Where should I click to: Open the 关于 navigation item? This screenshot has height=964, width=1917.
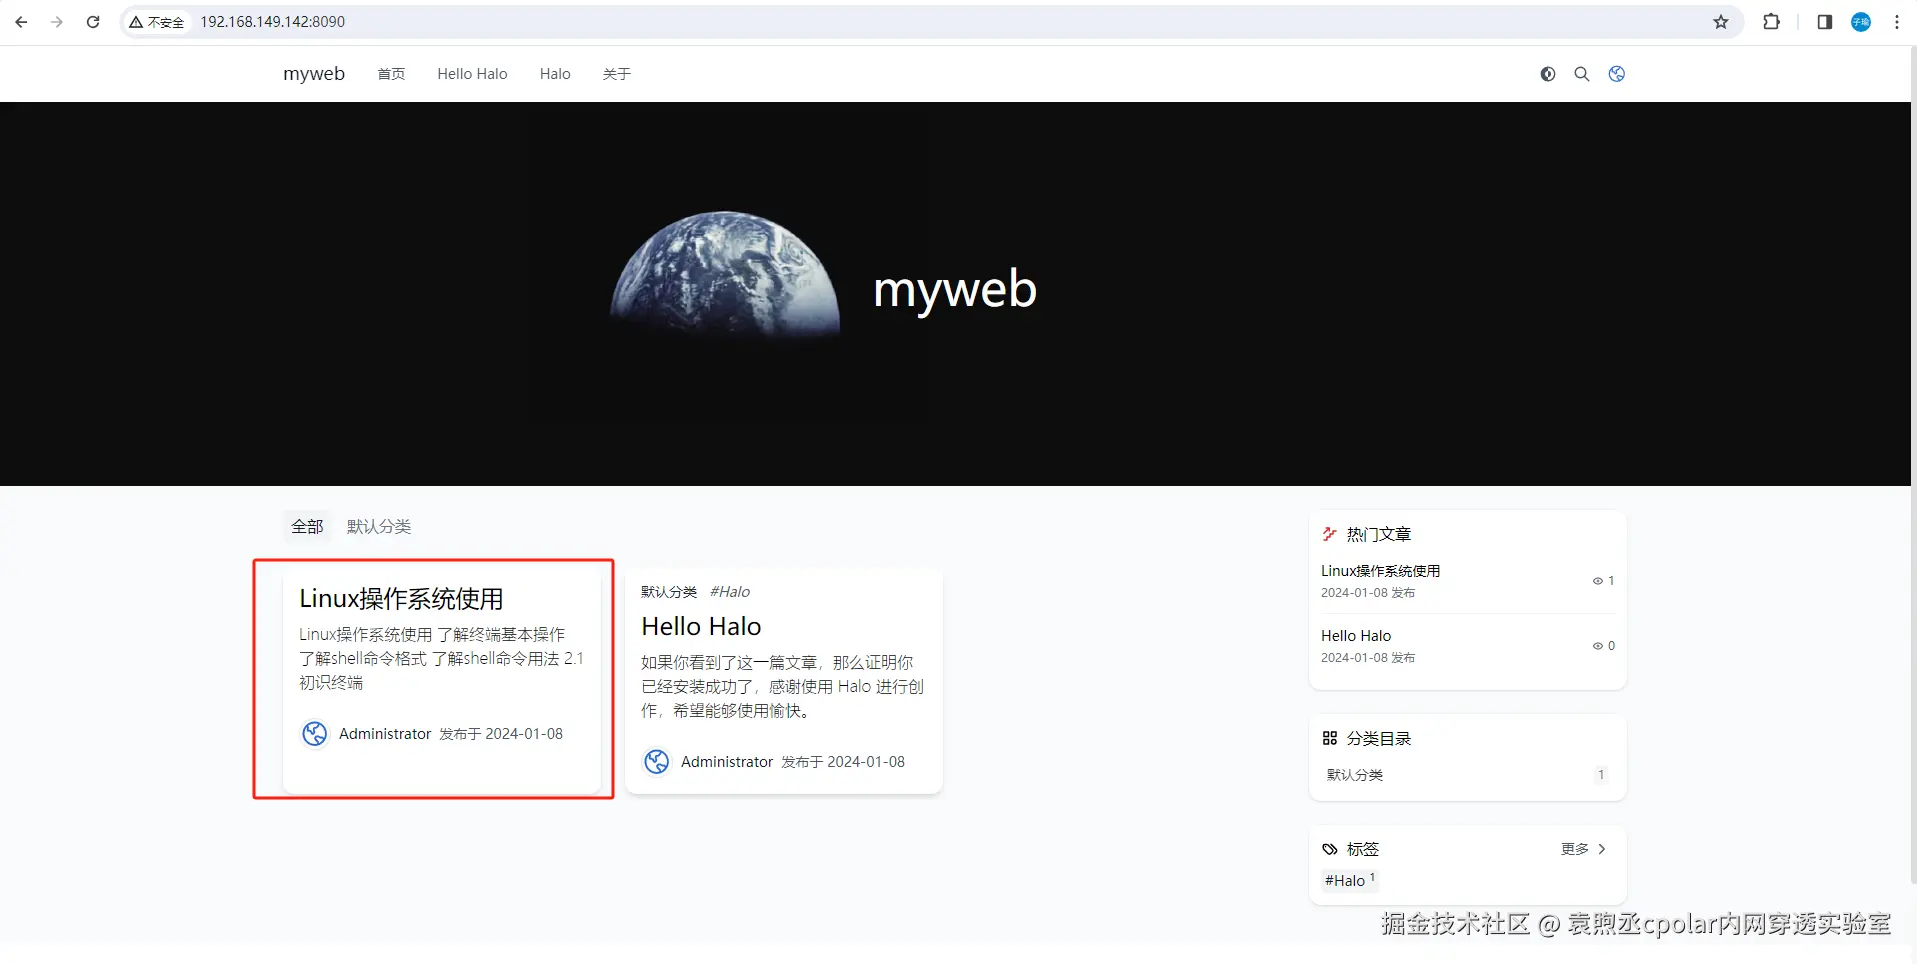point(617,74)
